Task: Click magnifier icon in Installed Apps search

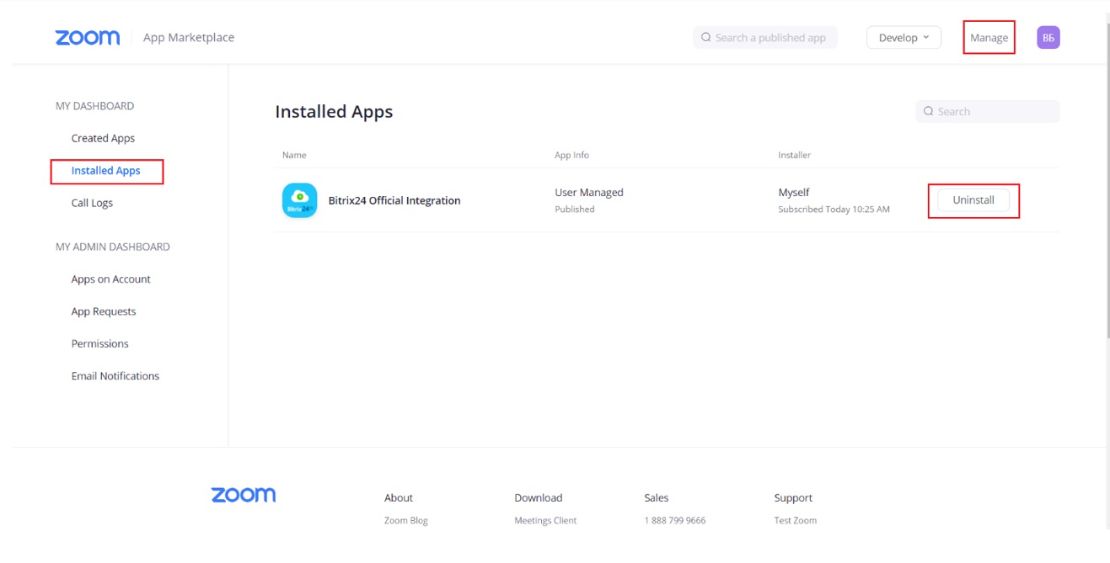Action: 928,111
